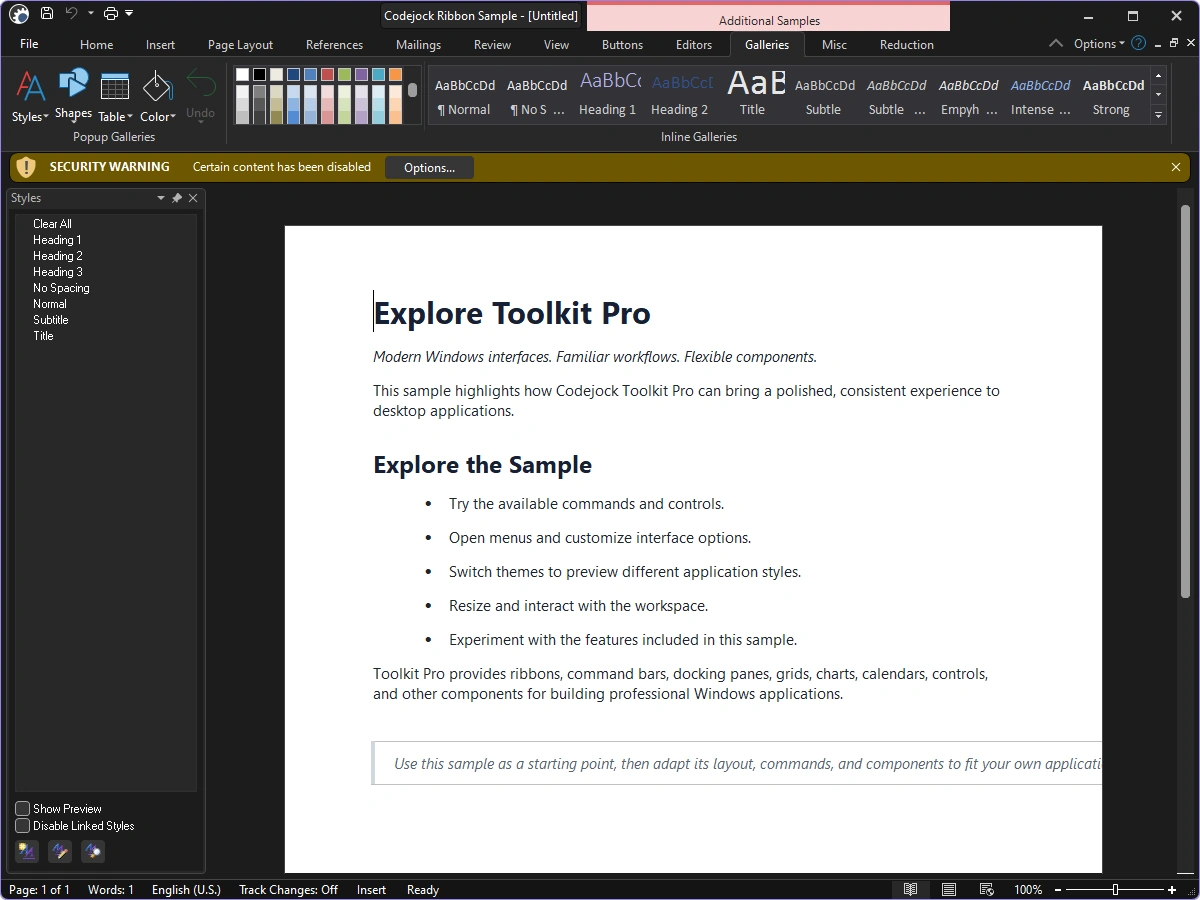Open Customize Quick Access Toolbar dropdown
This screenshot has height=900, width=1200.
tap(129, 14)
